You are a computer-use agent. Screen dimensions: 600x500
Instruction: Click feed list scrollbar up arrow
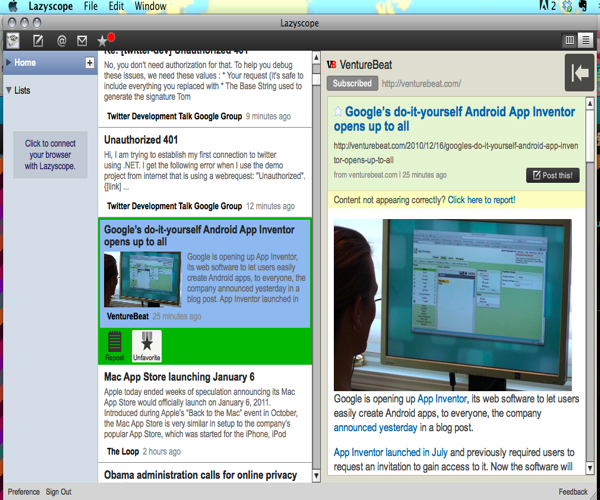pos(316,58)
